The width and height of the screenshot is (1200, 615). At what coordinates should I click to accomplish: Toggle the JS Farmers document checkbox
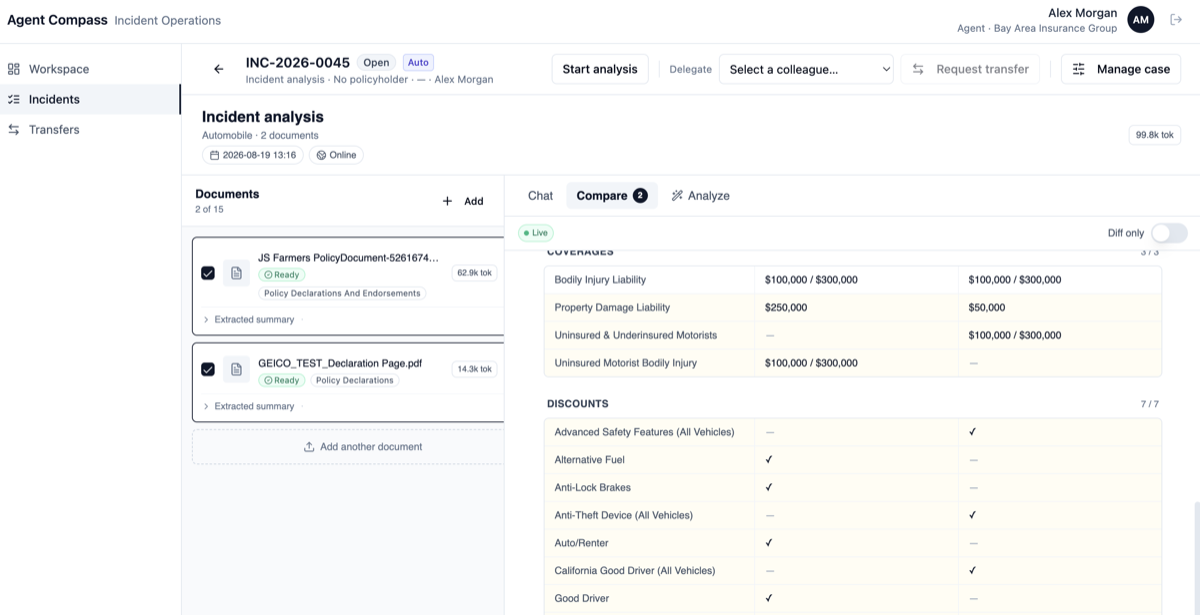(208, 273)
